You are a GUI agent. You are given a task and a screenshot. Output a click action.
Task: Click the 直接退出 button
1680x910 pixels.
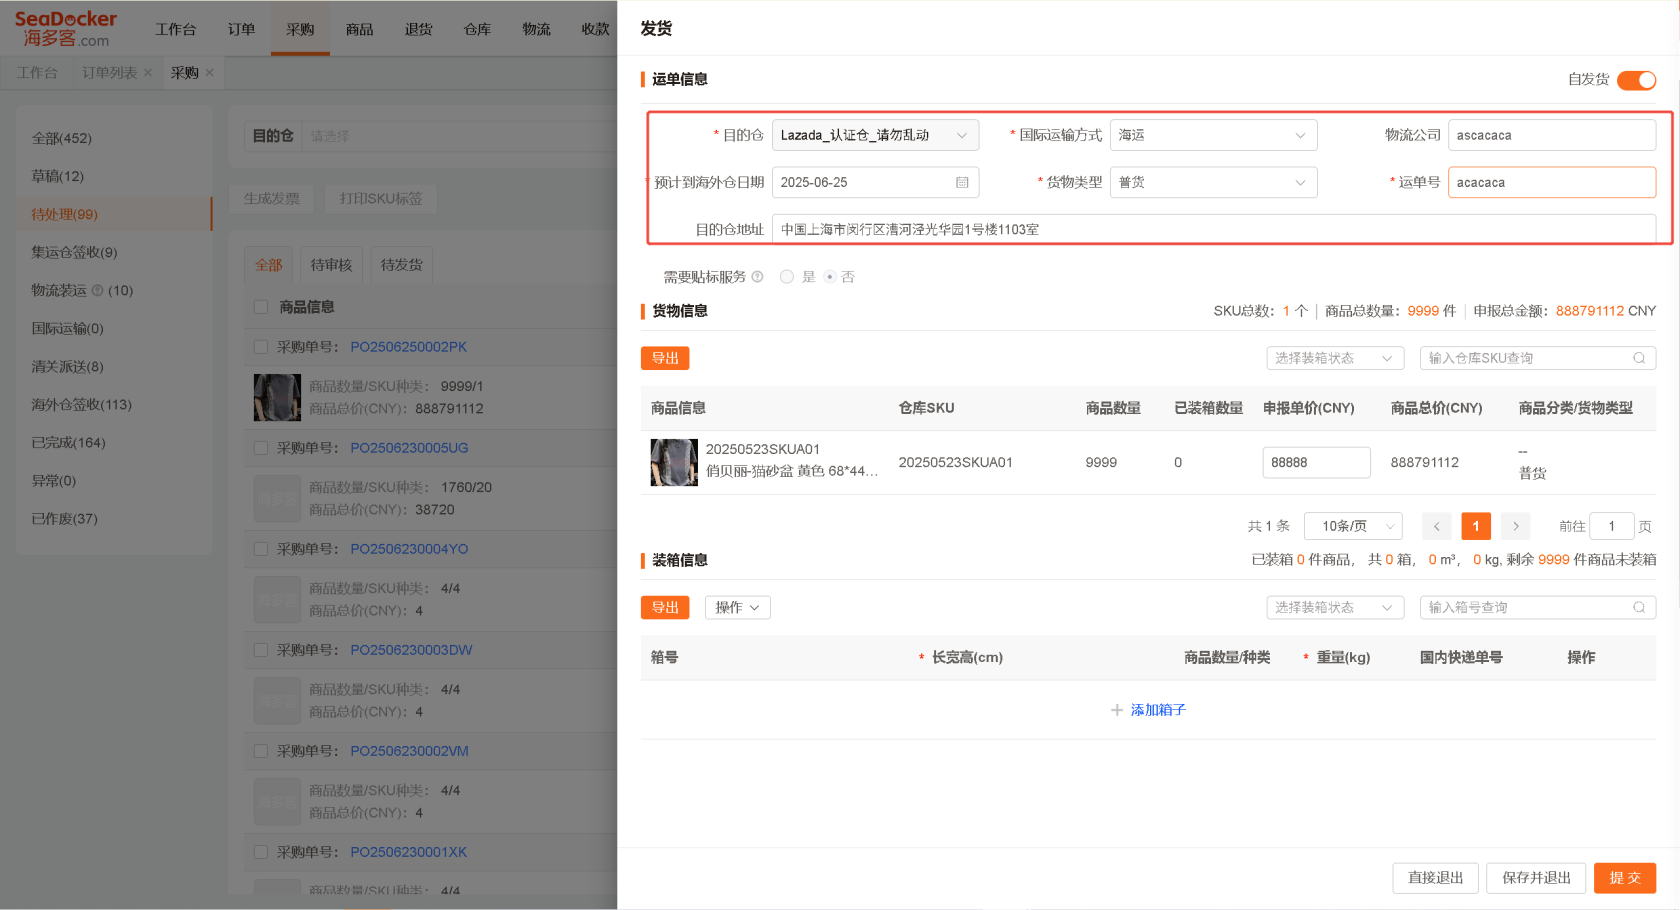[1435, 877]
